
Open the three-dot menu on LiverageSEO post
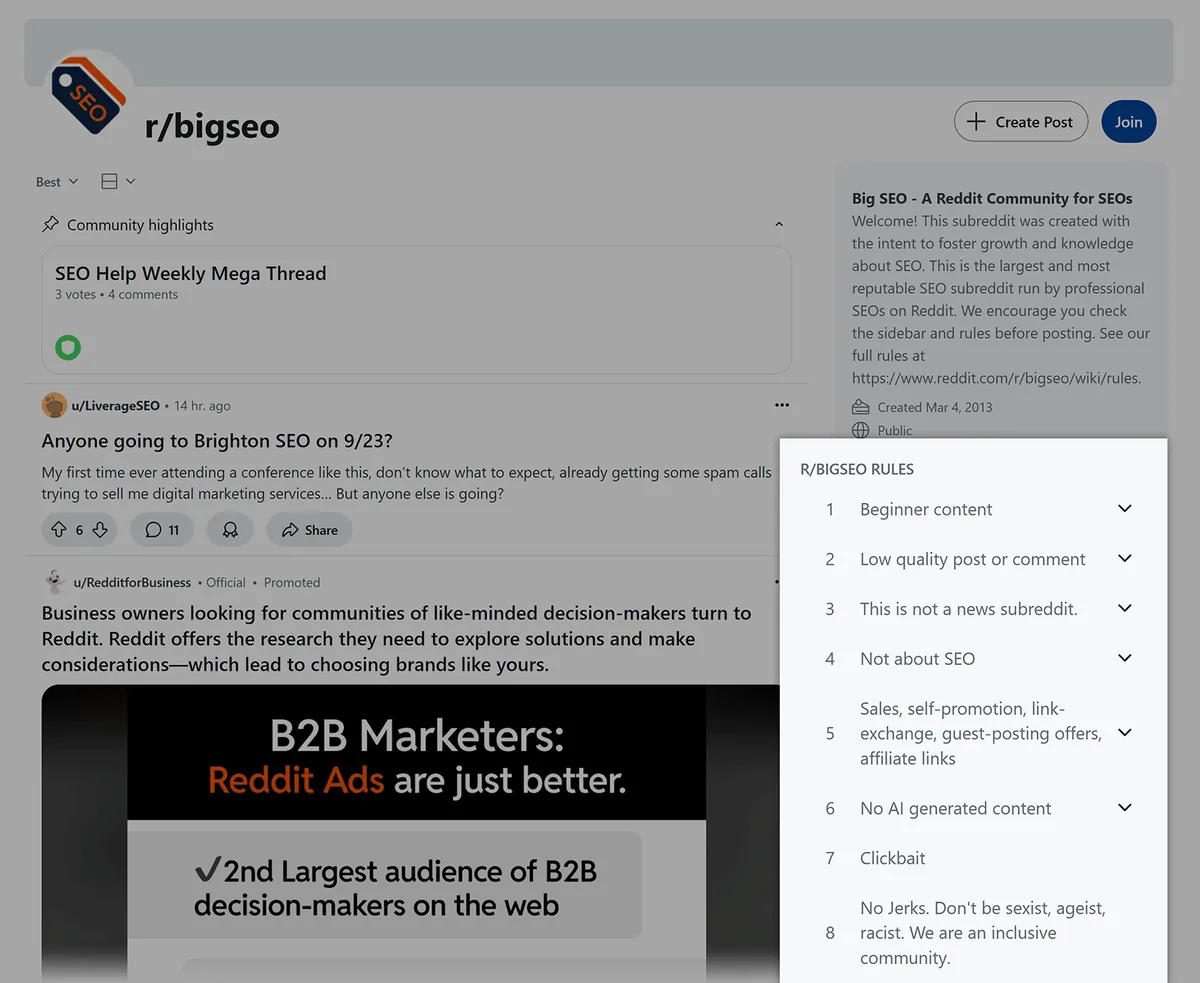(x=781, y=405)
